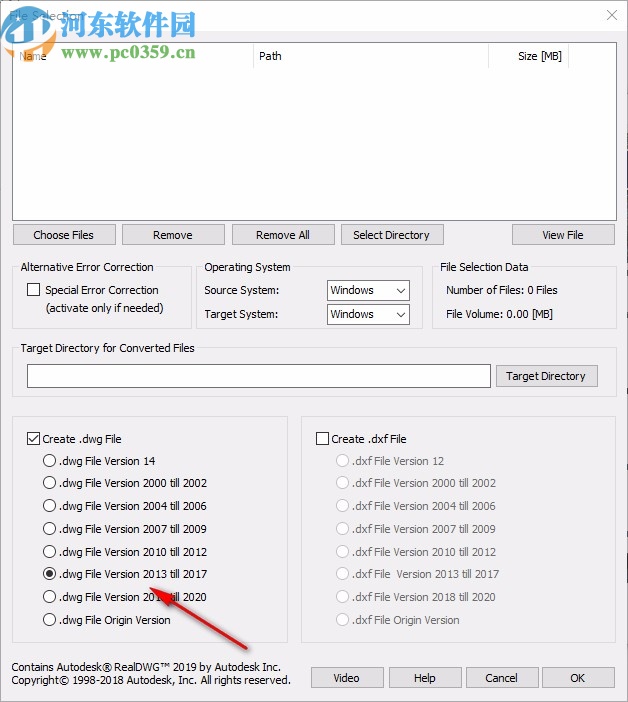This screenshot has width=628, height=702.
Task: Select .dxf File Version 2018 till 2020
Action: click(342, 597)
